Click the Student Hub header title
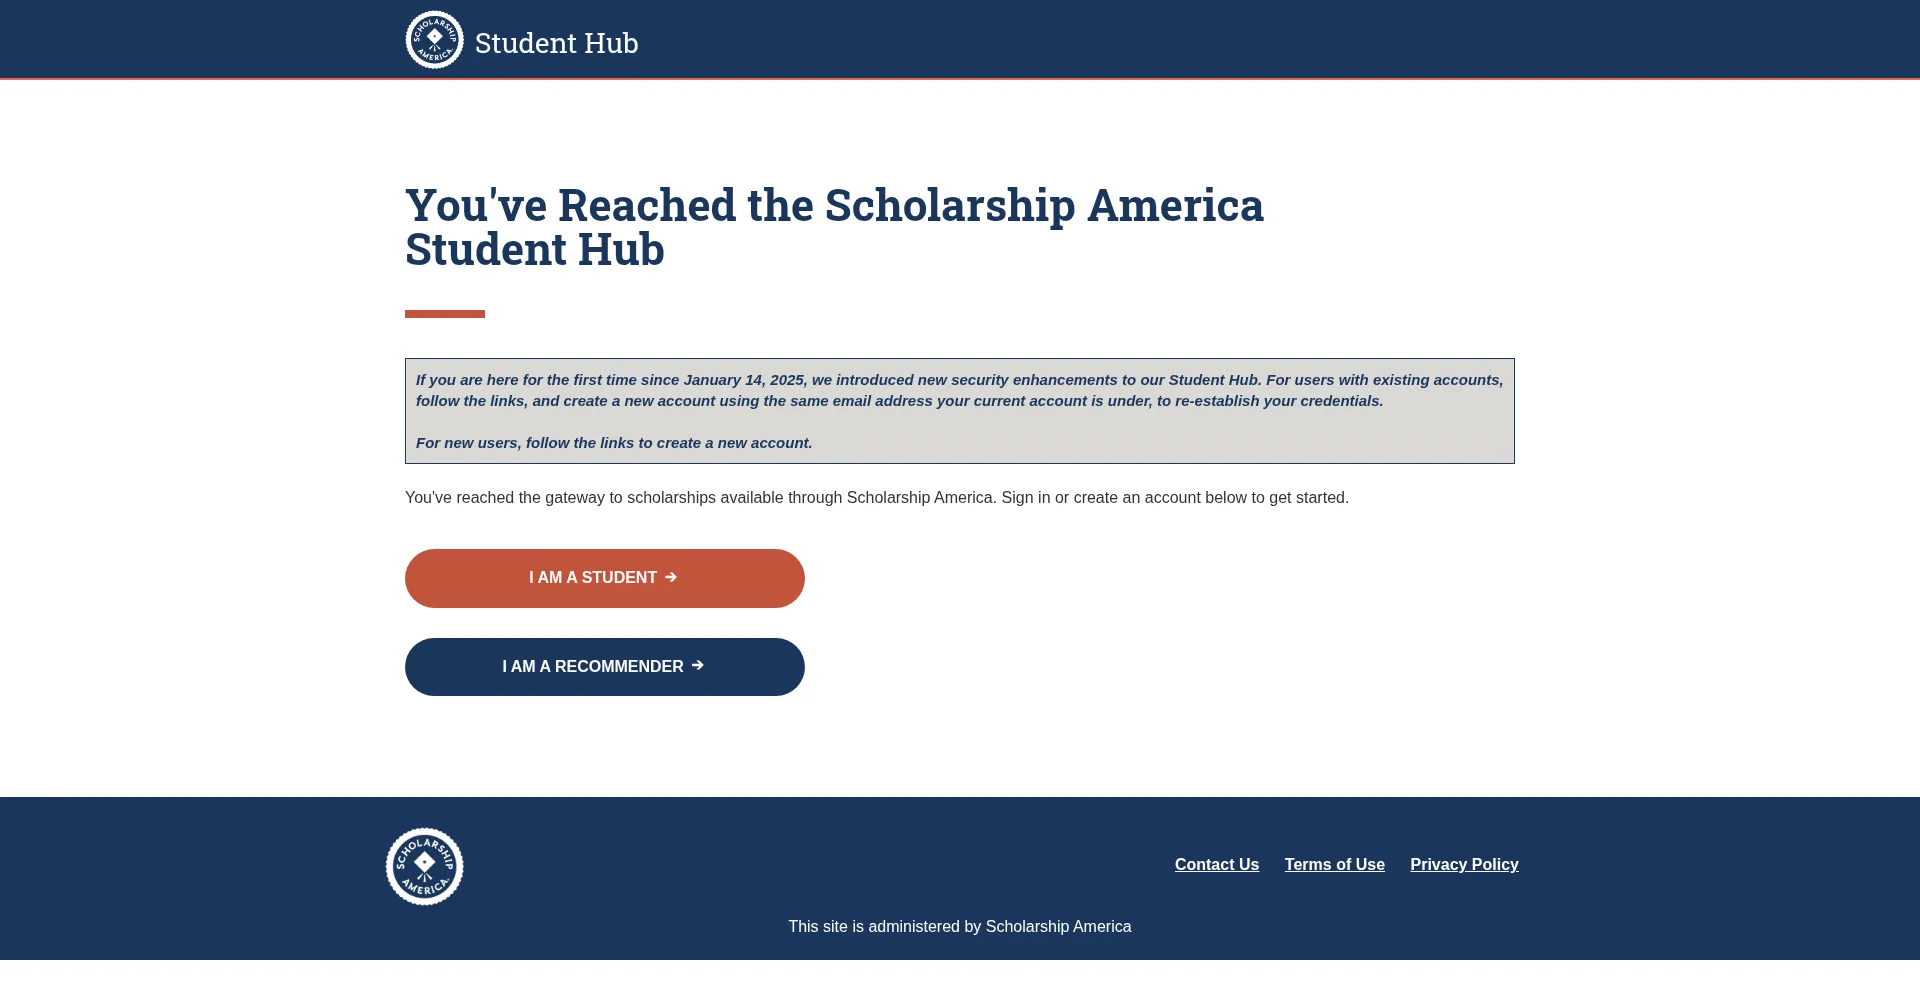1920x993 pixels. [556, 43]
